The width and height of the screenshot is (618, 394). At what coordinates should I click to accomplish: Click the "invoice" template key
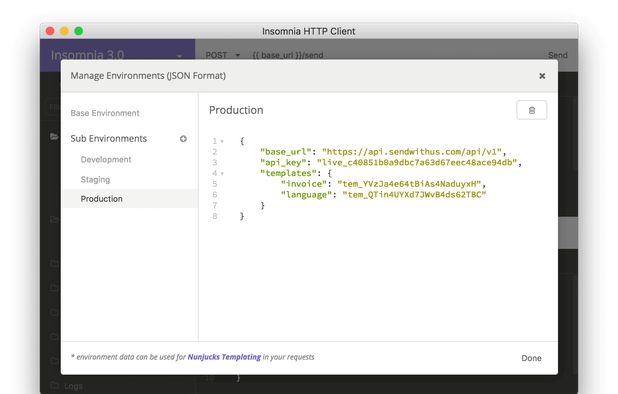point(303,184)
